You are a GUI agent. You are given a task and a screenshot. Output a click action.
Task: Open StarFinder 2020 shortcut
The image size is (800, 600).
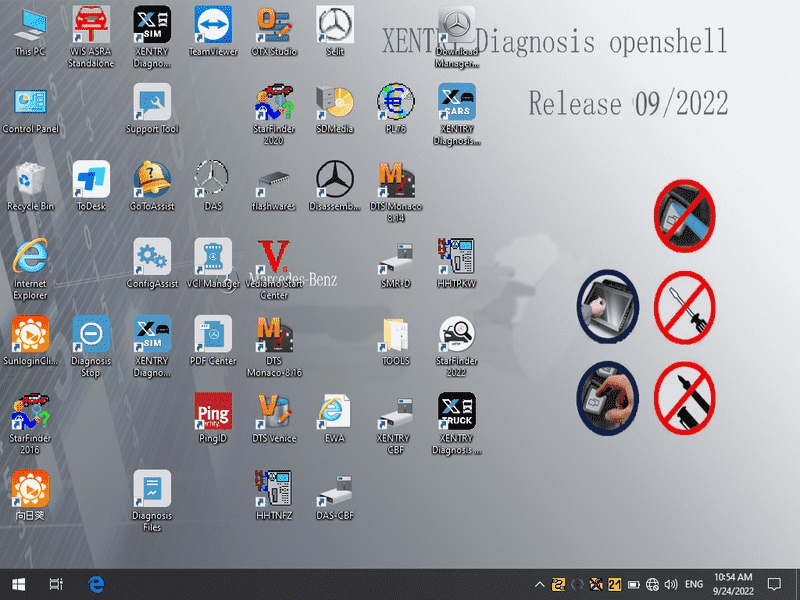coord(274,114)
